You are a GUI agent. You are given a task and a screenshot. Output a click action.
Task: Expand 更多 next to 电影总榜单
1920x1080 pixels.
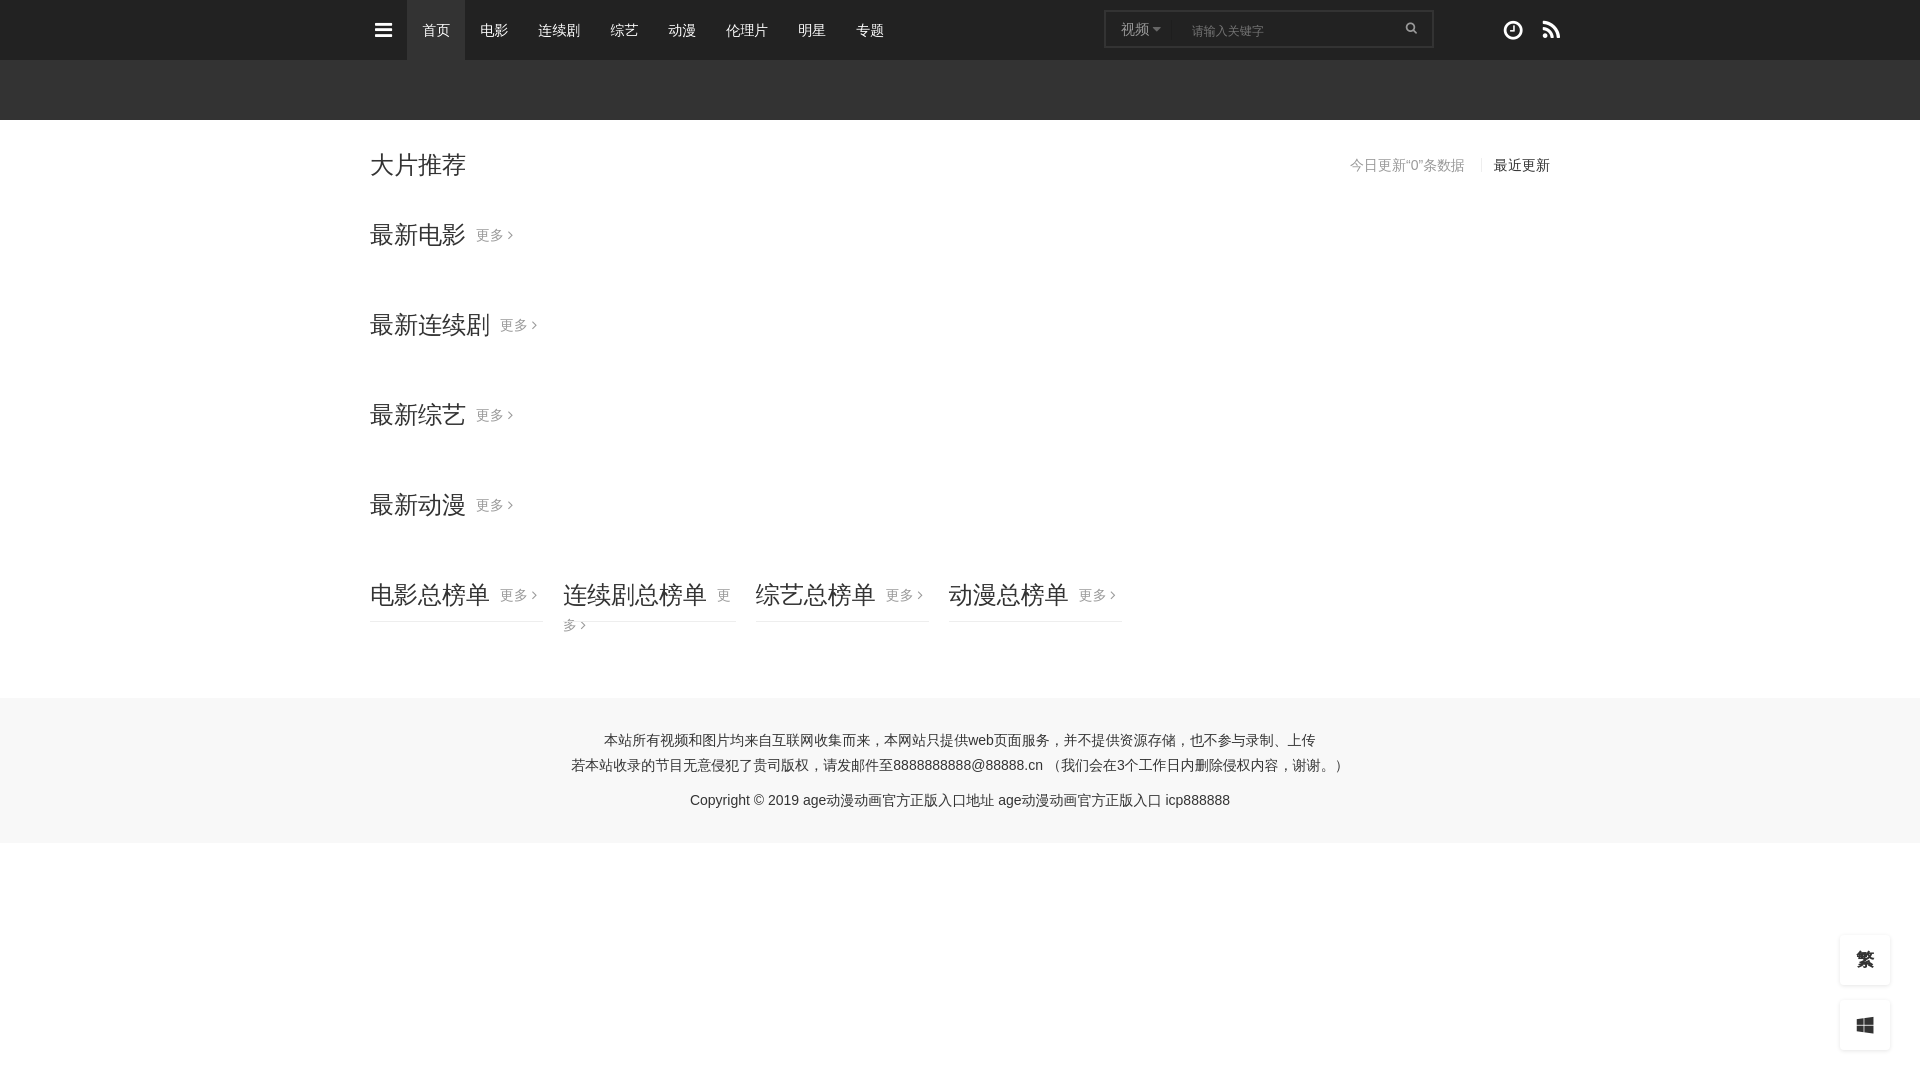[518, 596]
